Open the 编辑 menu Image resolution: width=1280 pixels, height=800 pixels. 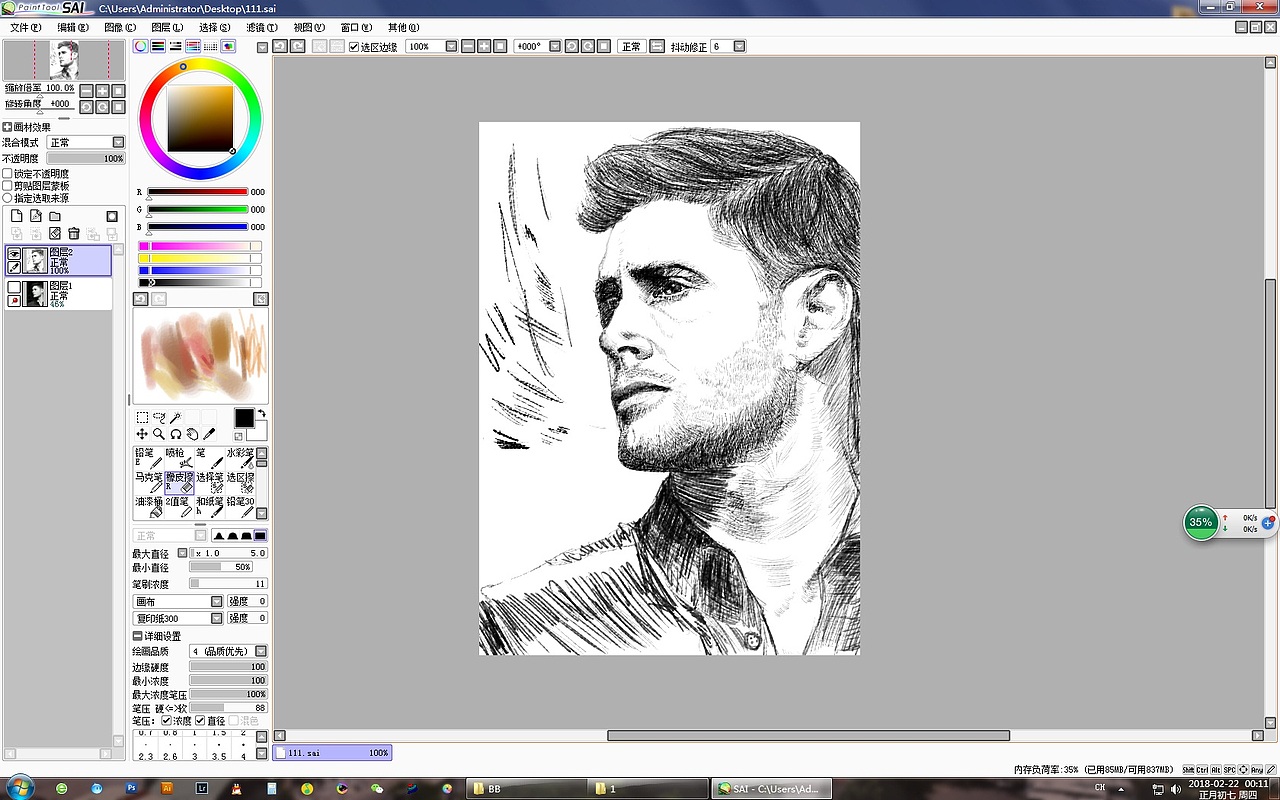[73, 27]
